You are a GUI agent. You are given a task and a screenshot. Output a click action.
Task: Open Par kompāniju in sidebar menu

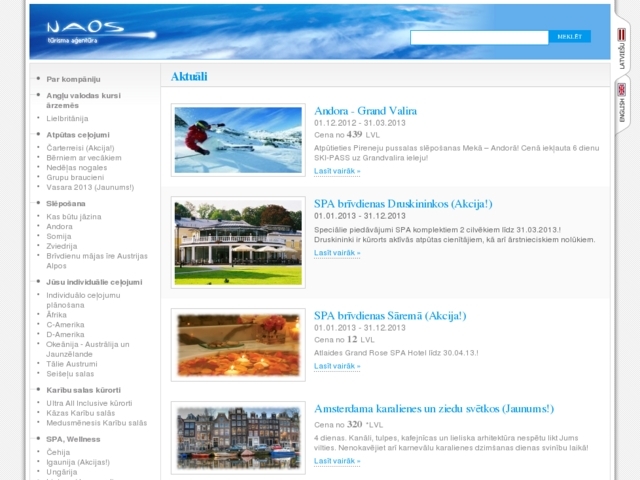pos(73,78)
